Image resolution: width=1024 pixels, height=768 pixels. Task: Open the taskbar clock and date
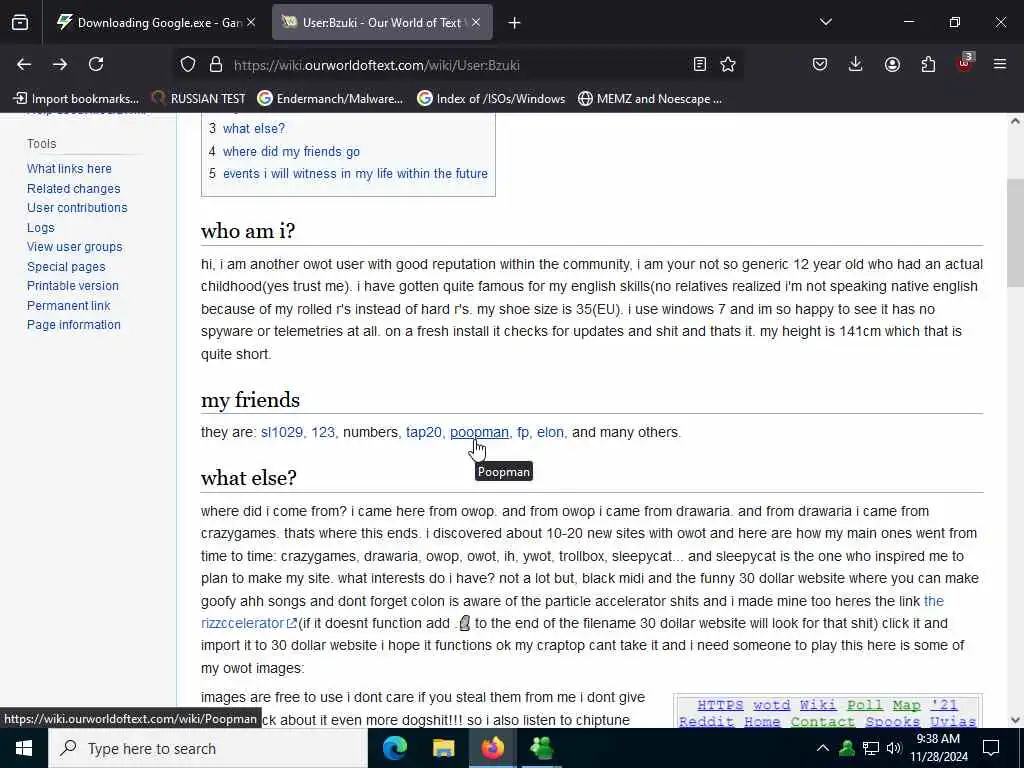939,748
